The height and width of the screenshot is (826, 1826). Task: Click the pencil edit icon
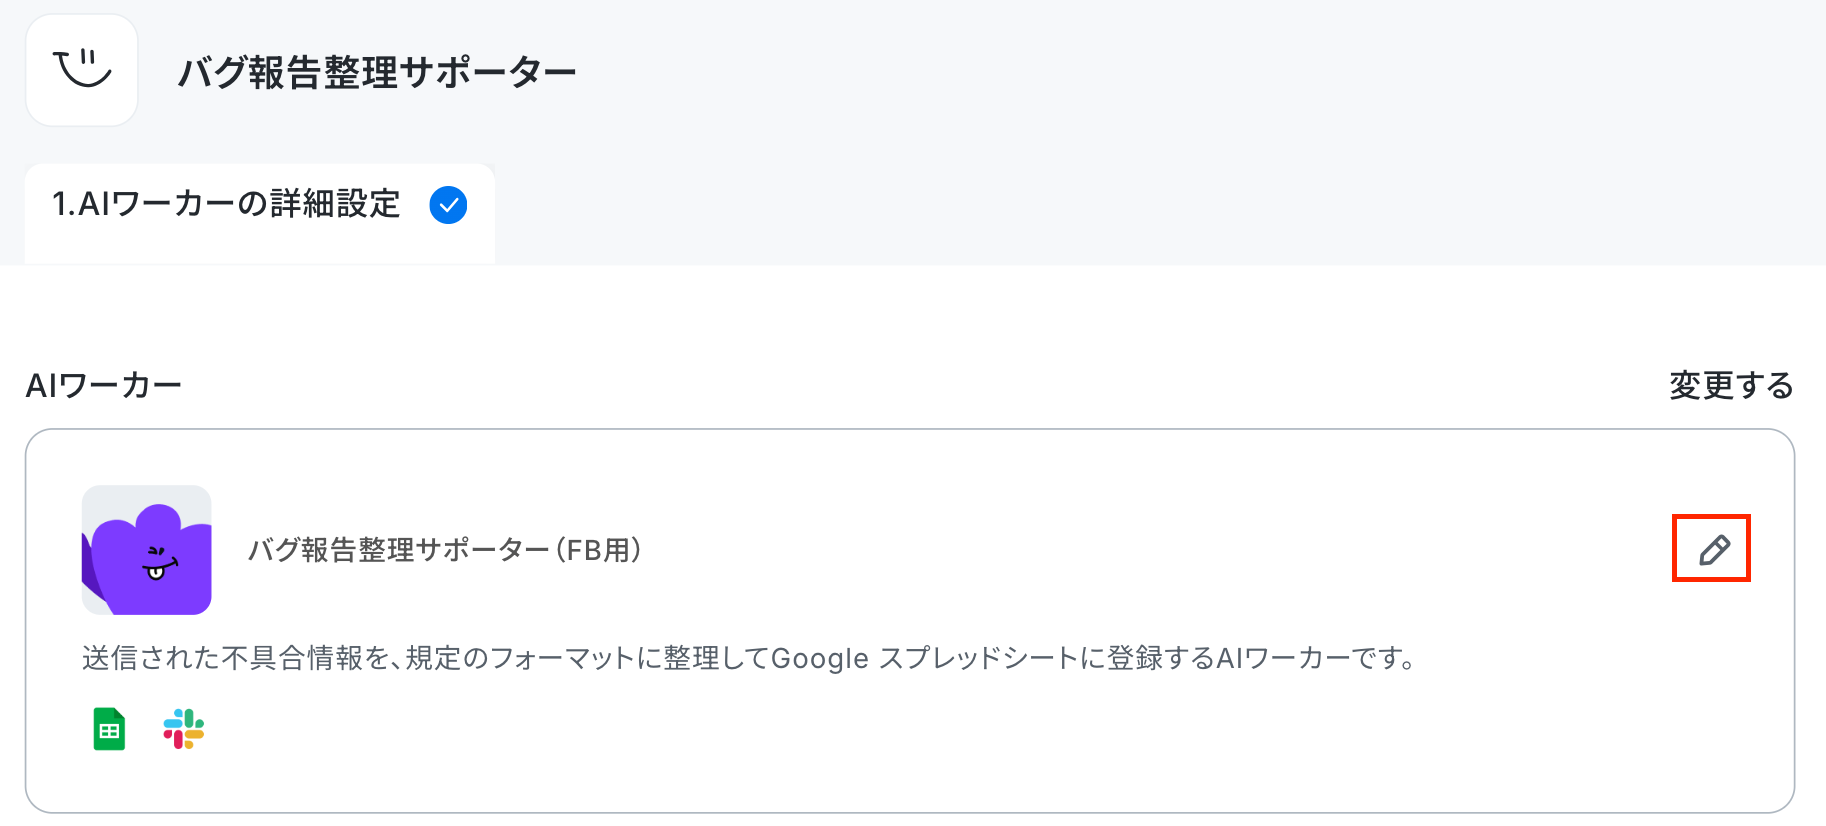pyautogui.click(x=1714, y=549)
